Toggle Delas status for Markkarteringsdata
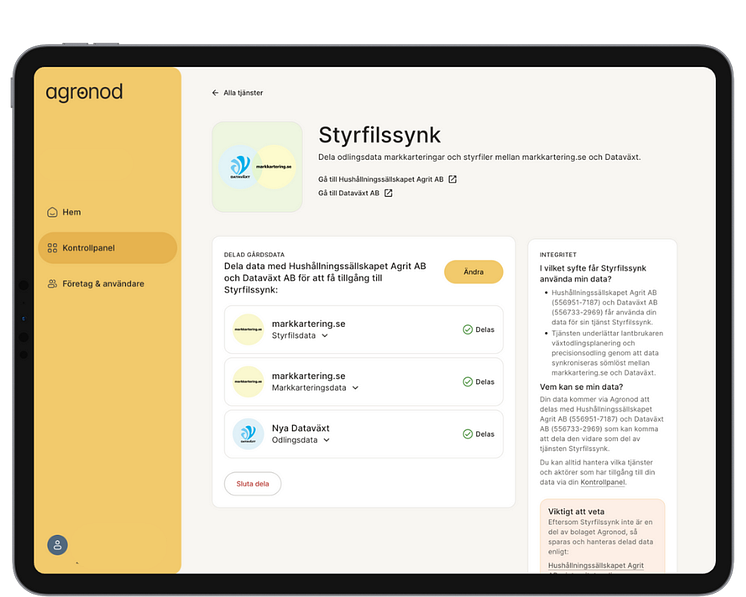 (x=478, y=382)
